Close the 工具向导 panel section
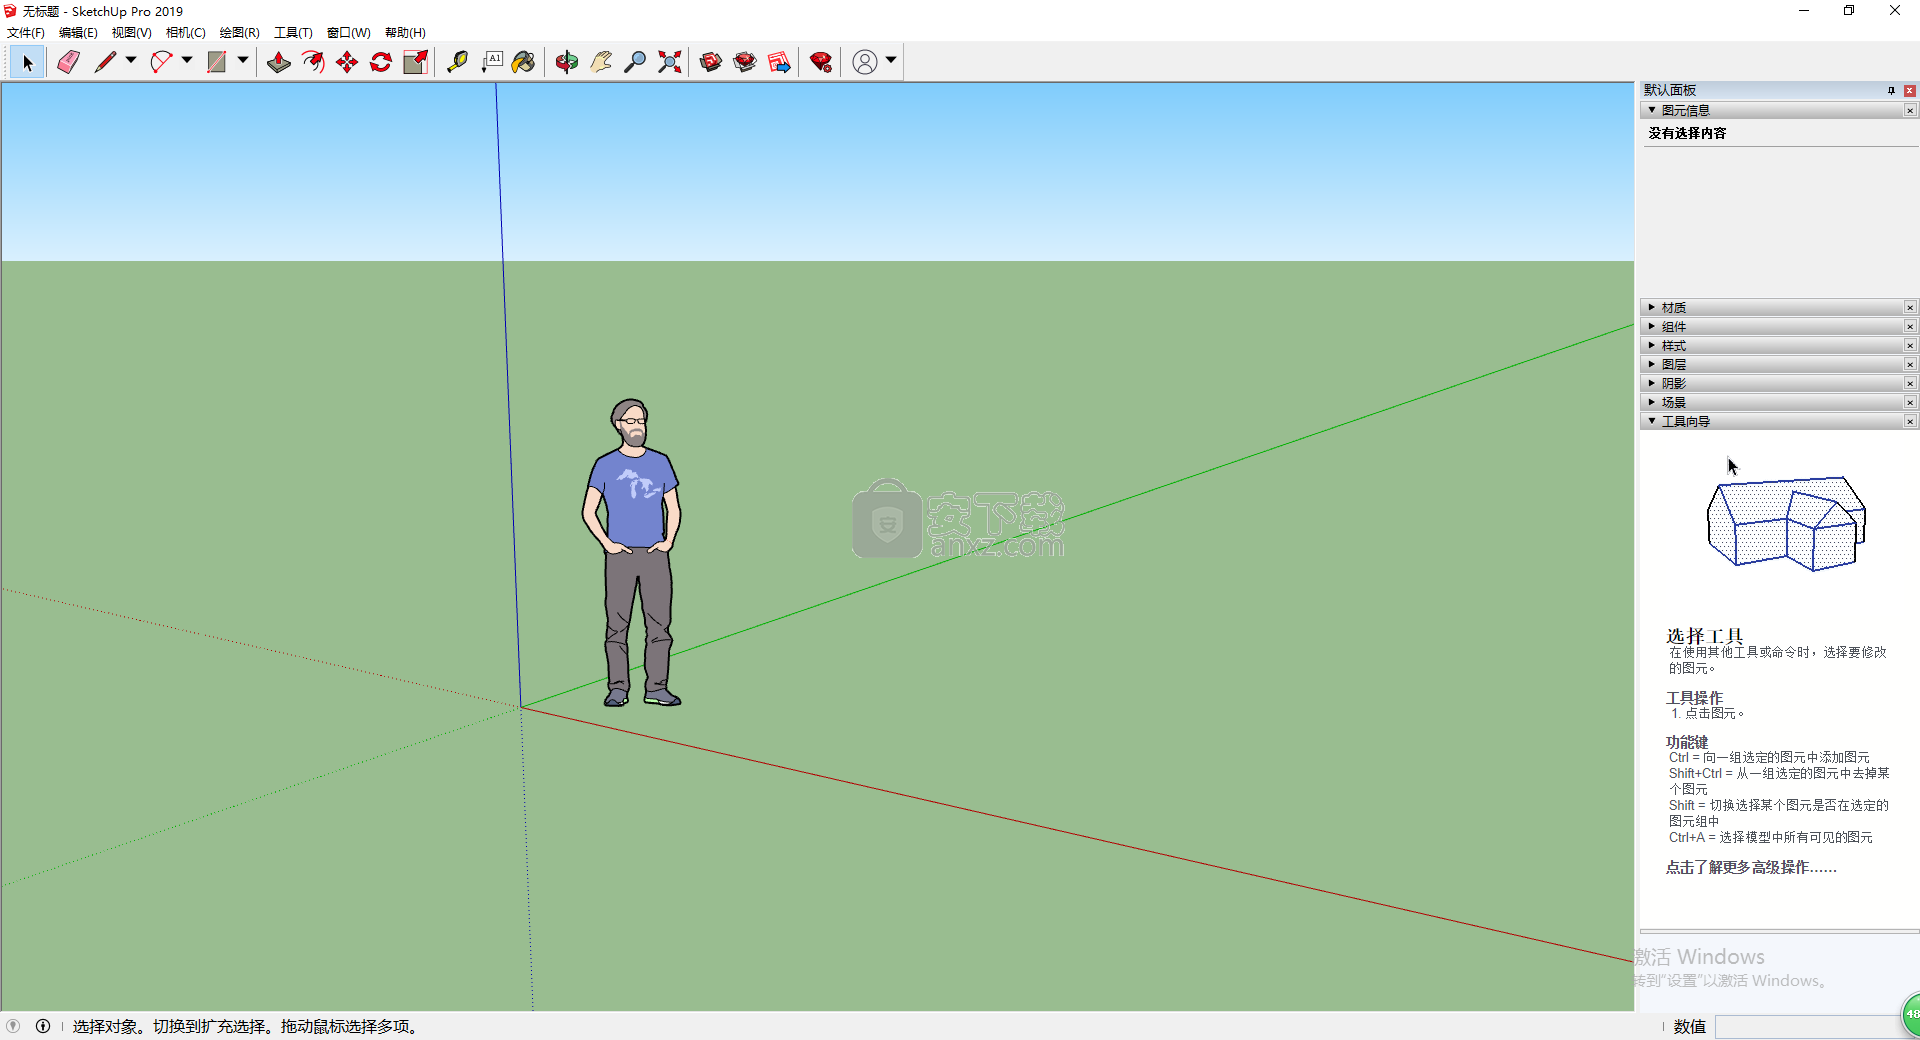Screen dimensions: 1920x1040 click(1910, 421)
